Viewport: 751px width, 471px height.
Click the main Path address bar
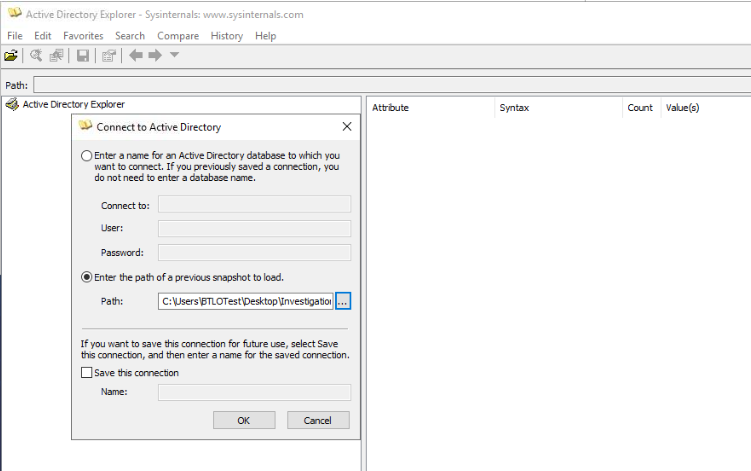click(392, 85)
